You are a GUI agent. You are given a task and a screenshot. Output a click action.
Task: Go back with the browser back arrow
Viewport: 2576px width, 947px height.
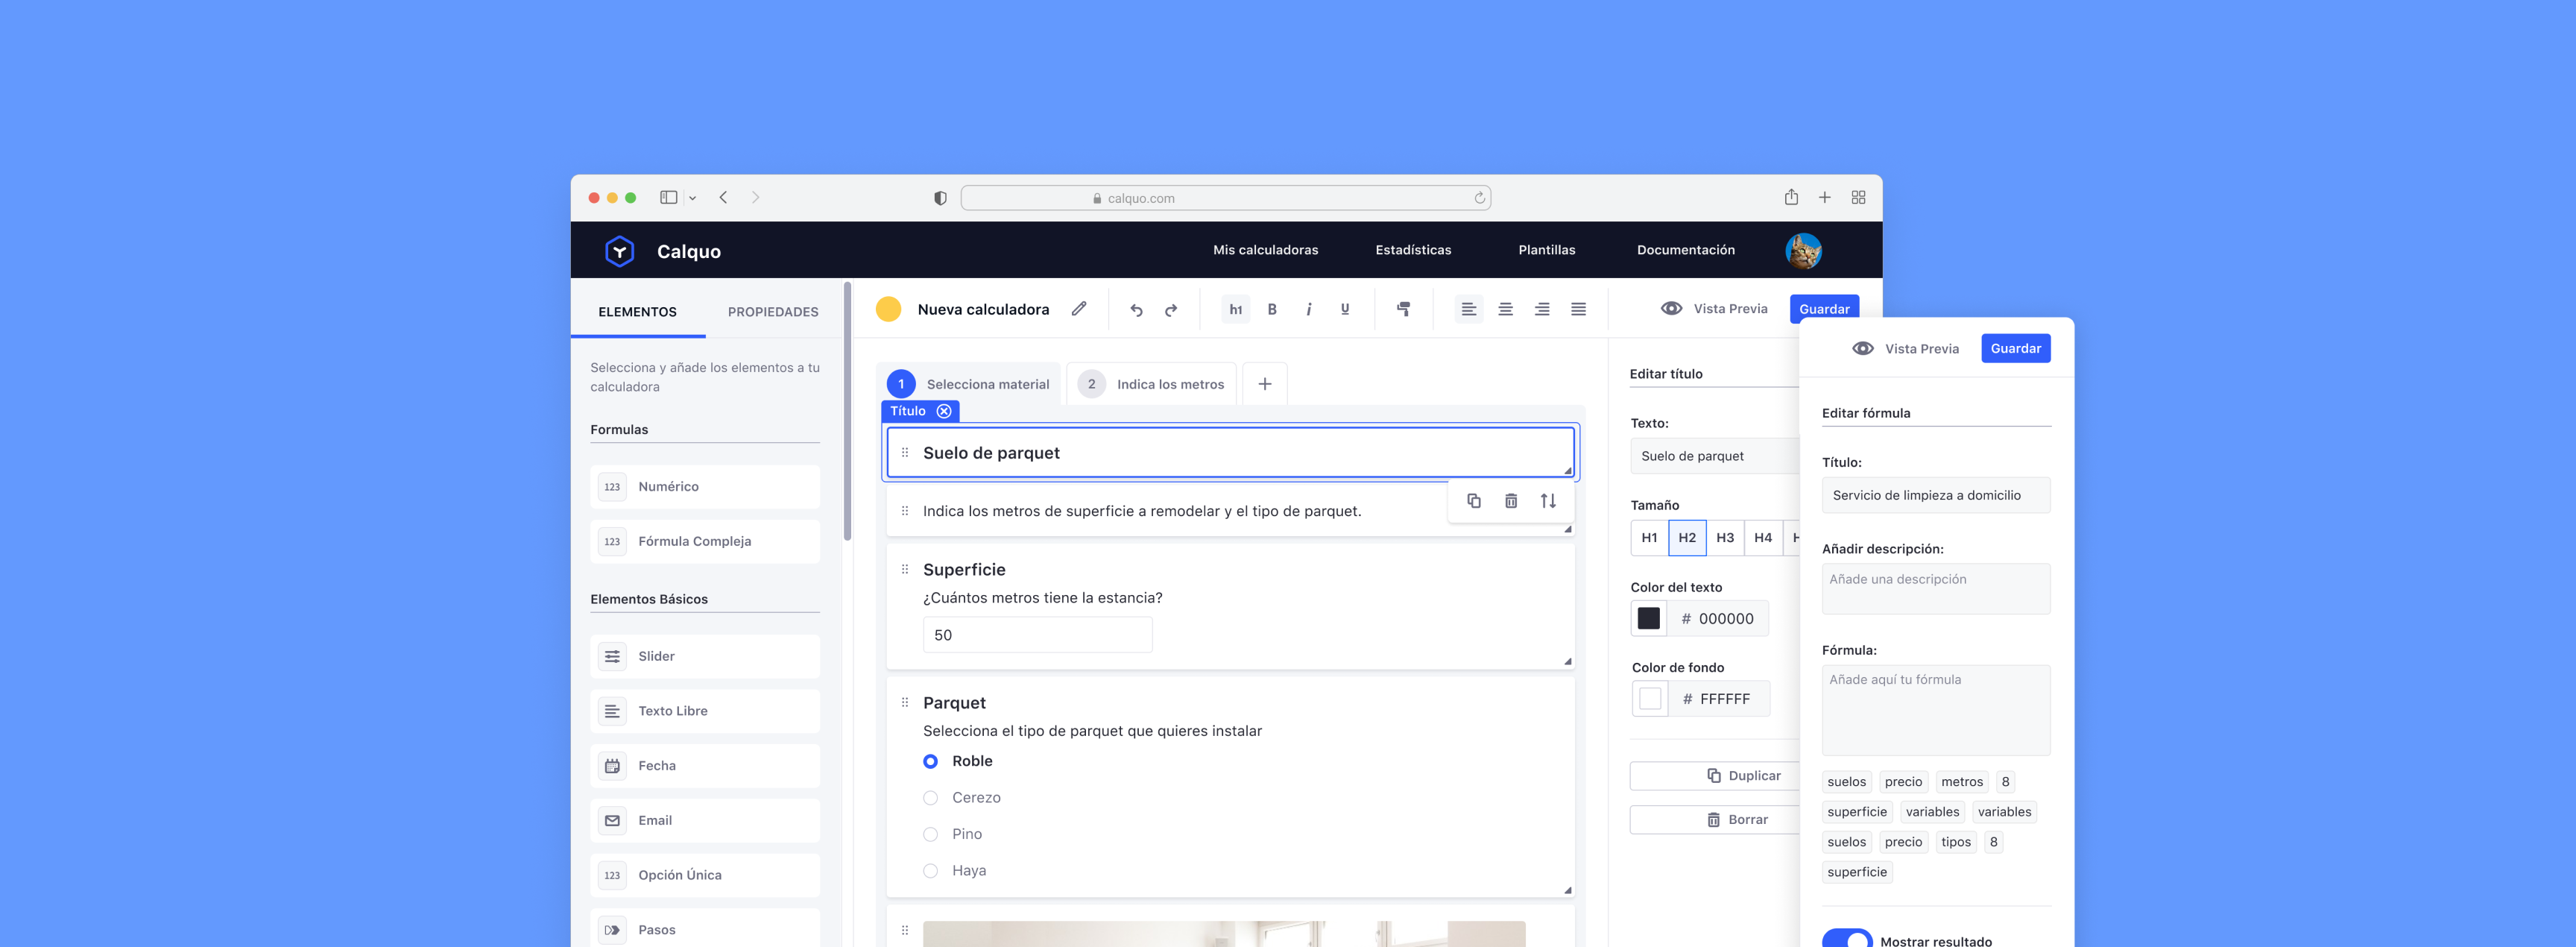[723, 197]
